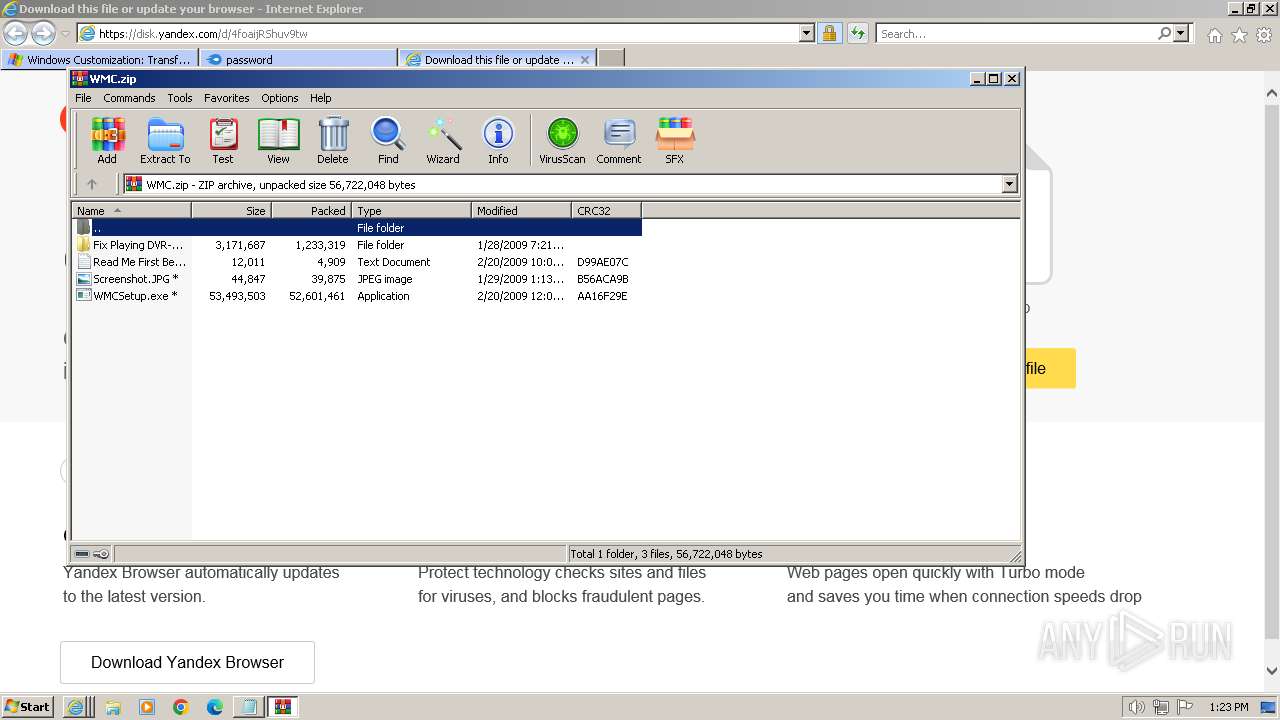This screenshot has width=1280, height=720.
Task: Sort list by CRC32 column header
Action: click(606, 210)
